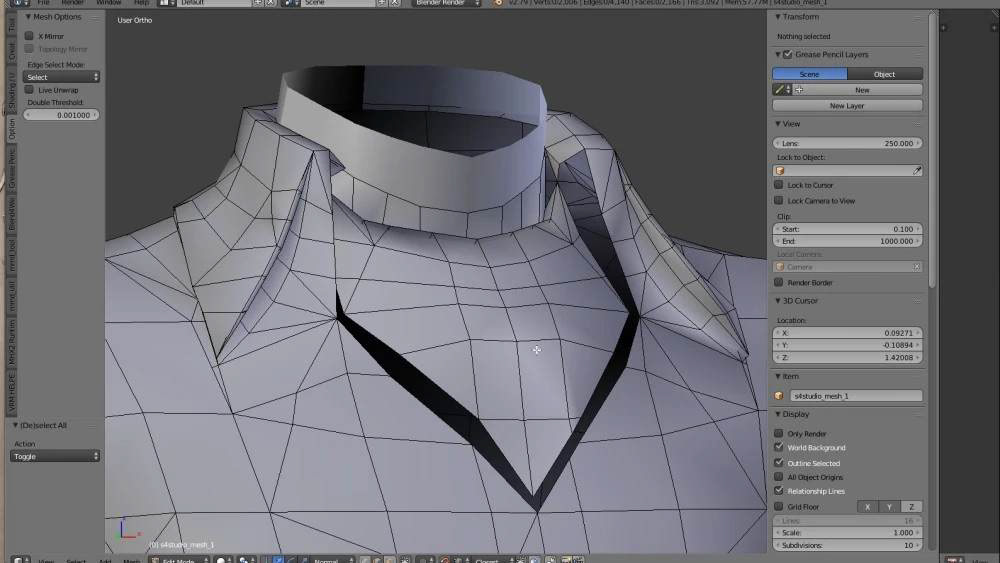
Task: Disable the Outline Selected checkbox
Action: point(779,463)
